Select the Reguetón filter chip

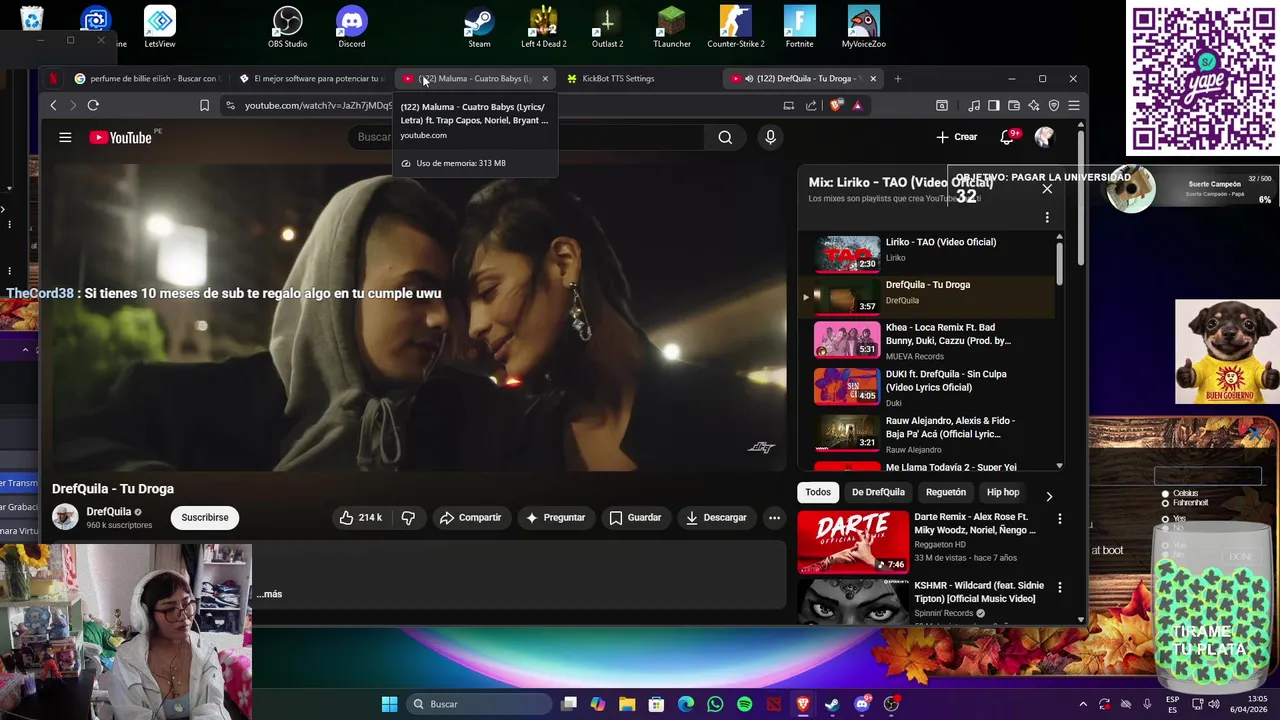946,492
